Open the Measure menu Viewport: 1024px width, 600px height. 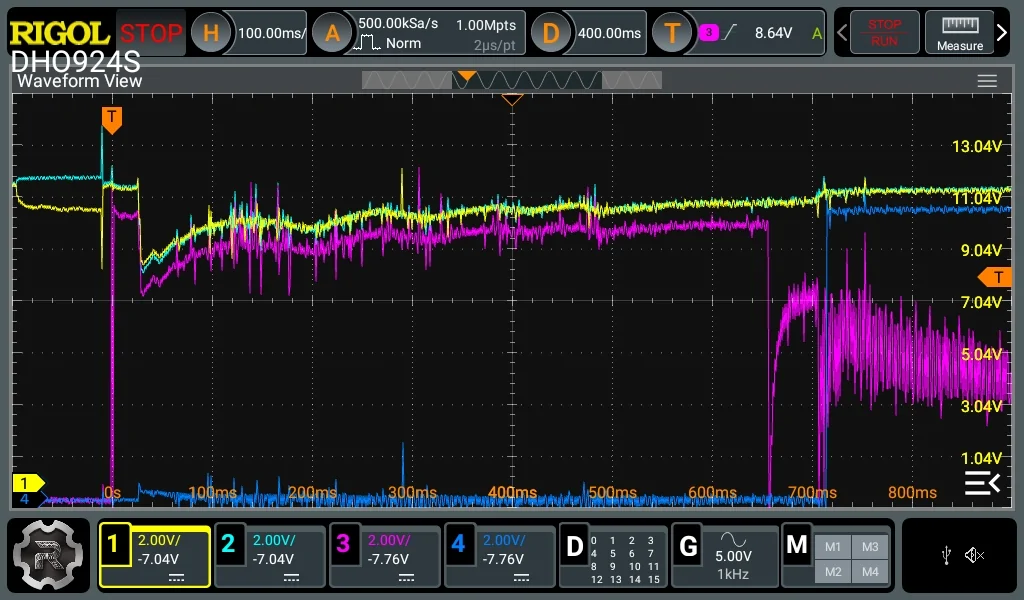[x=959, y=33]
